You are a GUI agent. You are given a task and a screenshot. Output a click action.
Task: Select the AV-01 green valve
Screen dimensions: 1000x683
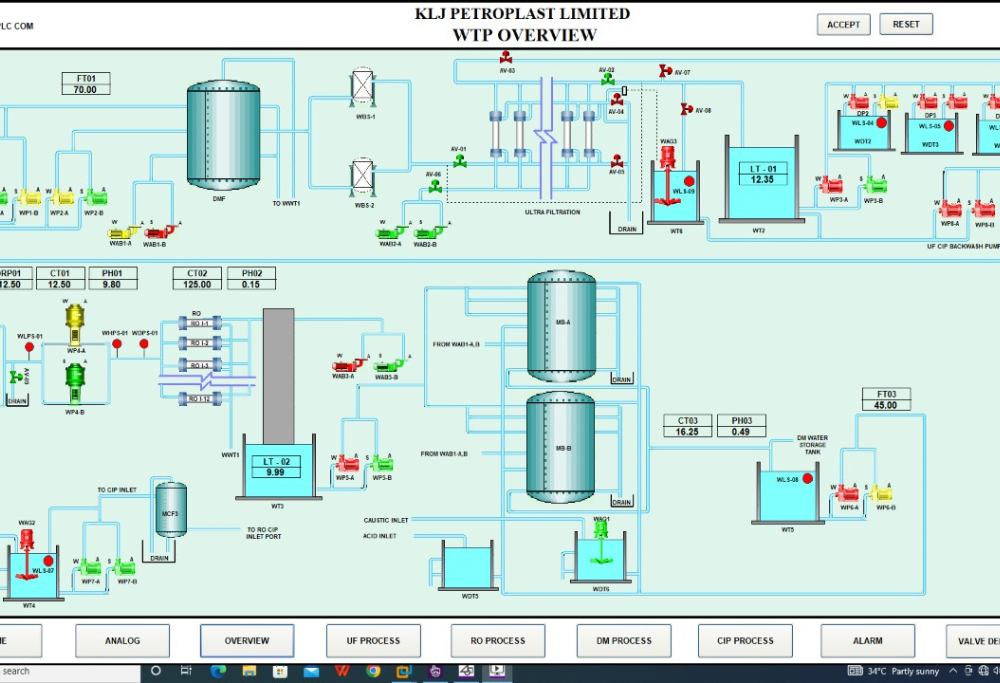(x=460, y=161)
